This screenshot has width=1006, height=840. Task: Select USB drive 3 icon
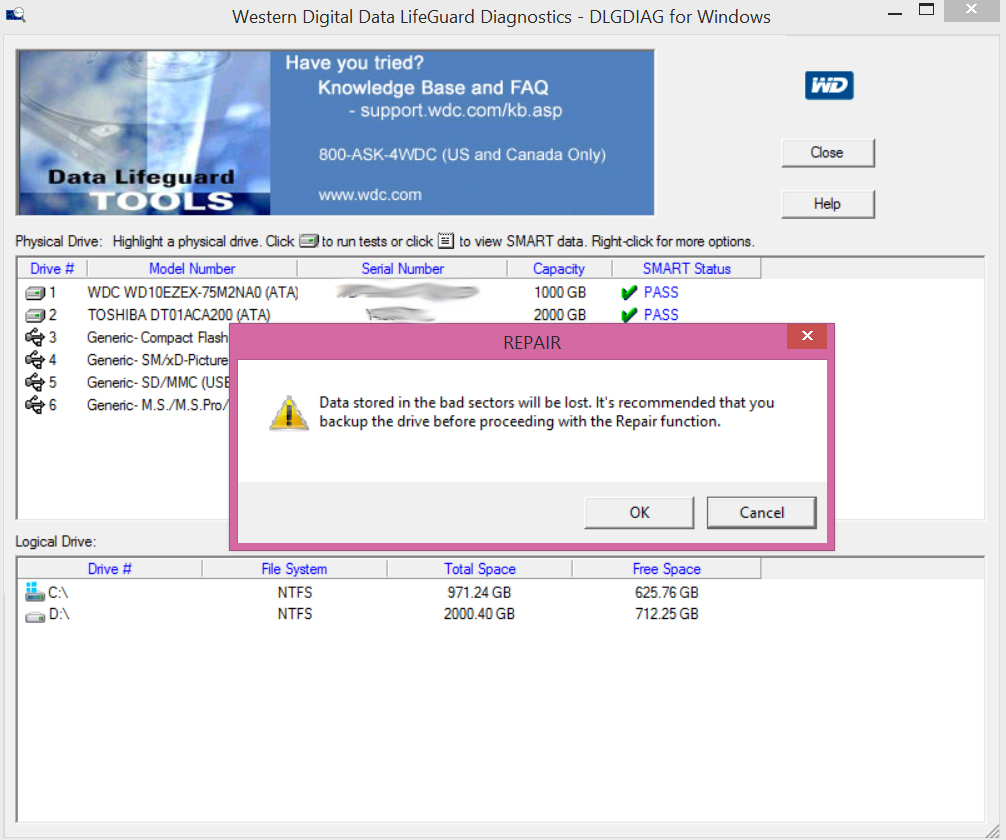[35, 337]
